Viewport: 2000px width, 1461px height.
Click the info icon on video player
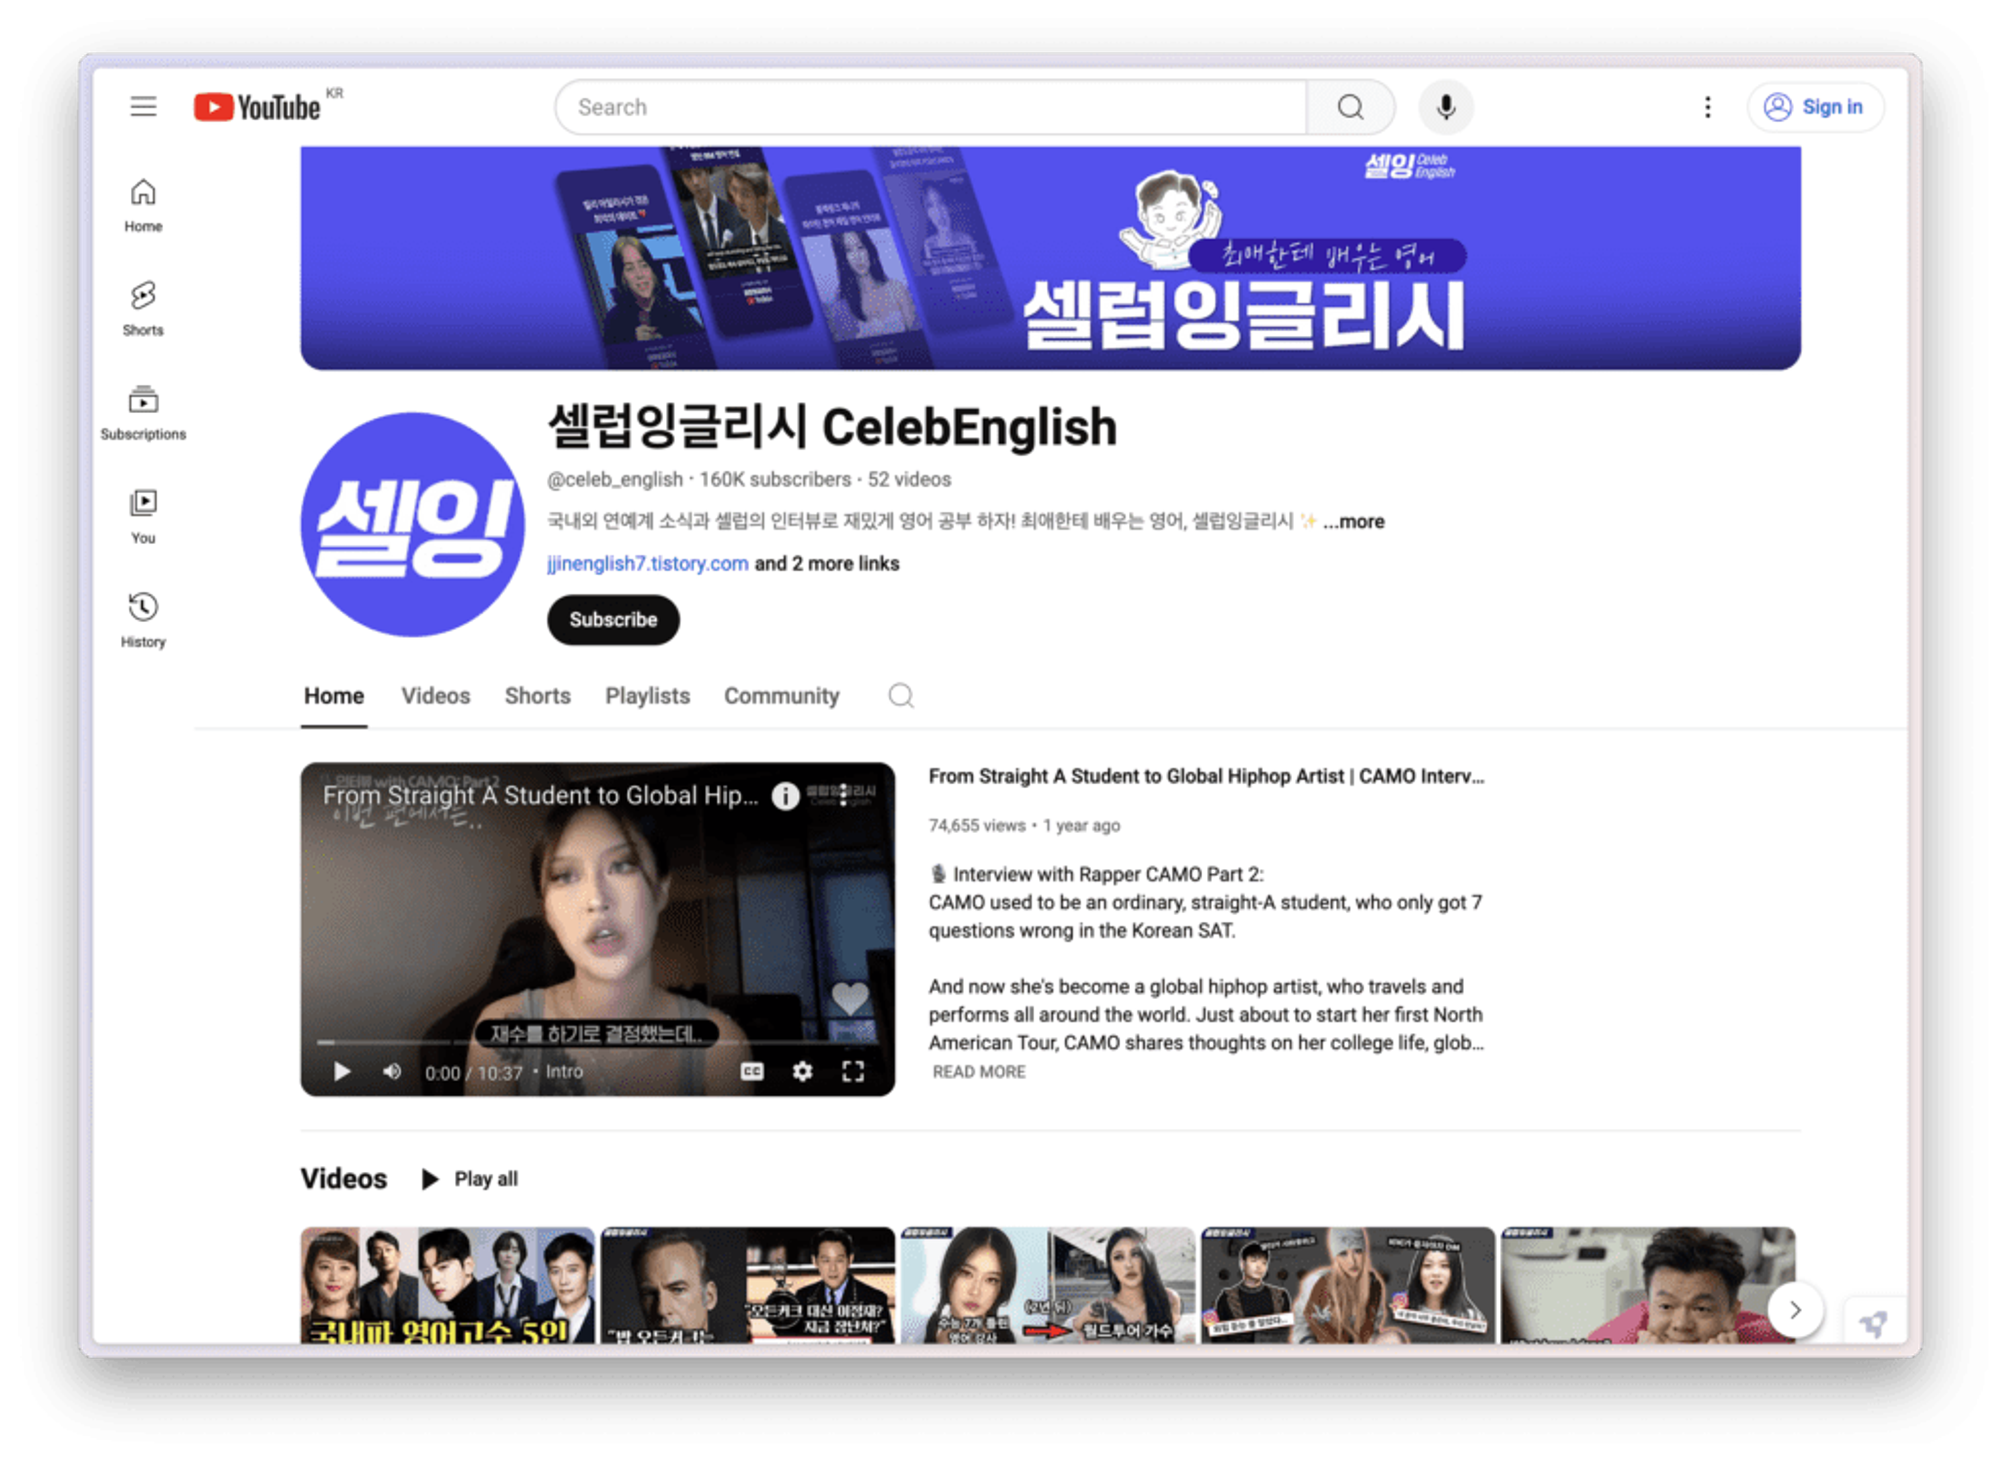point(786,796)
